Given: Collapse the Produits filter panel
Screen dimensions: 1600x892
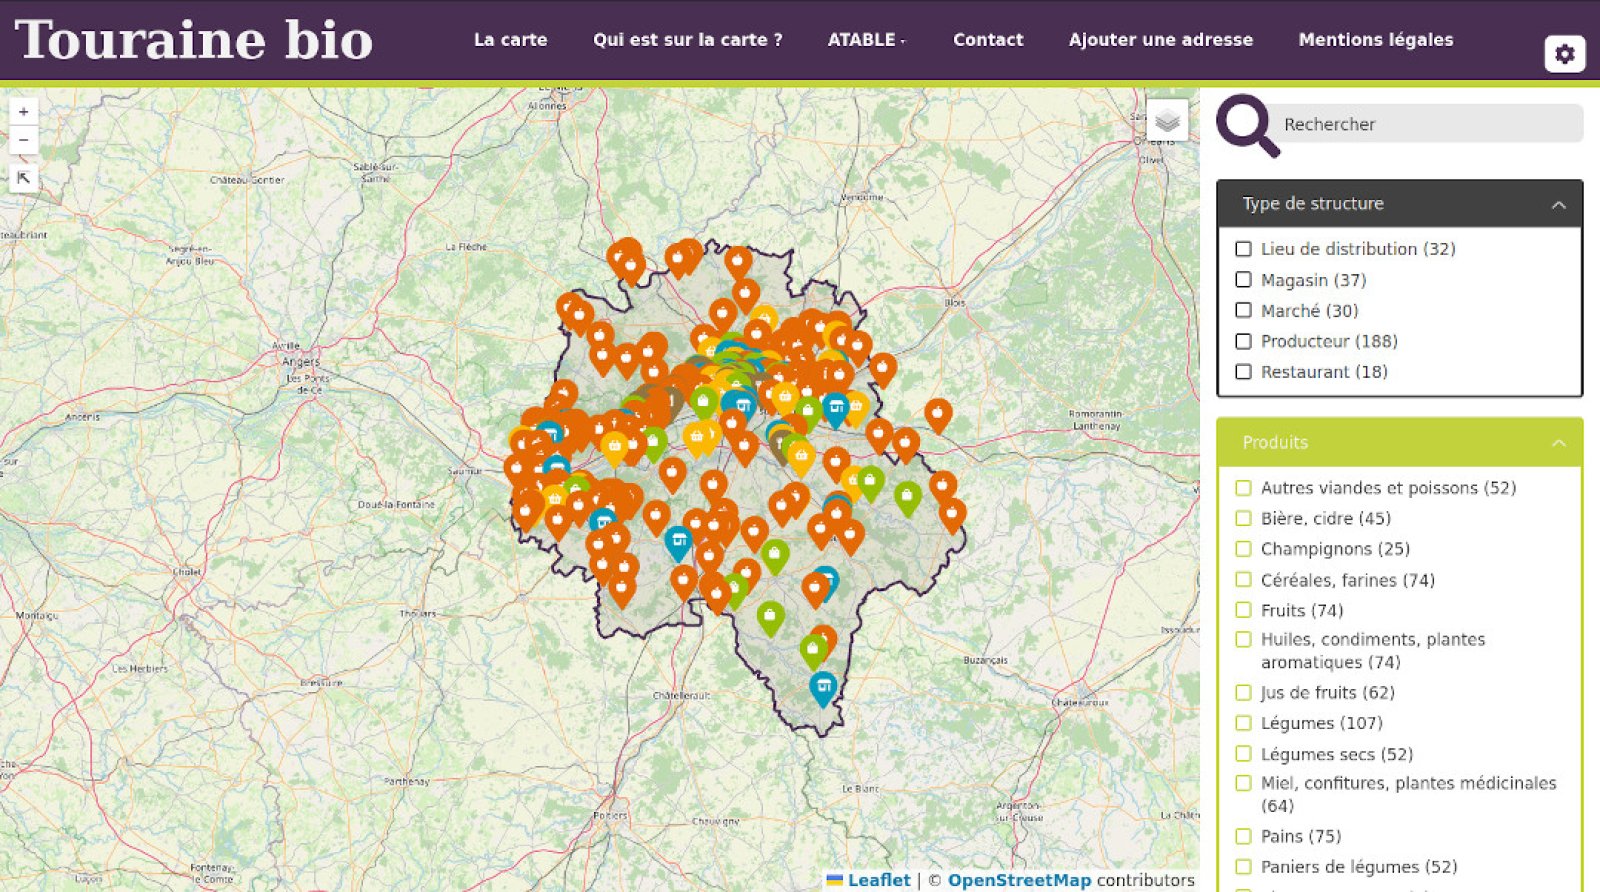Looking at the screenshot, I should pyautogui.click(x=1558, y=443).
